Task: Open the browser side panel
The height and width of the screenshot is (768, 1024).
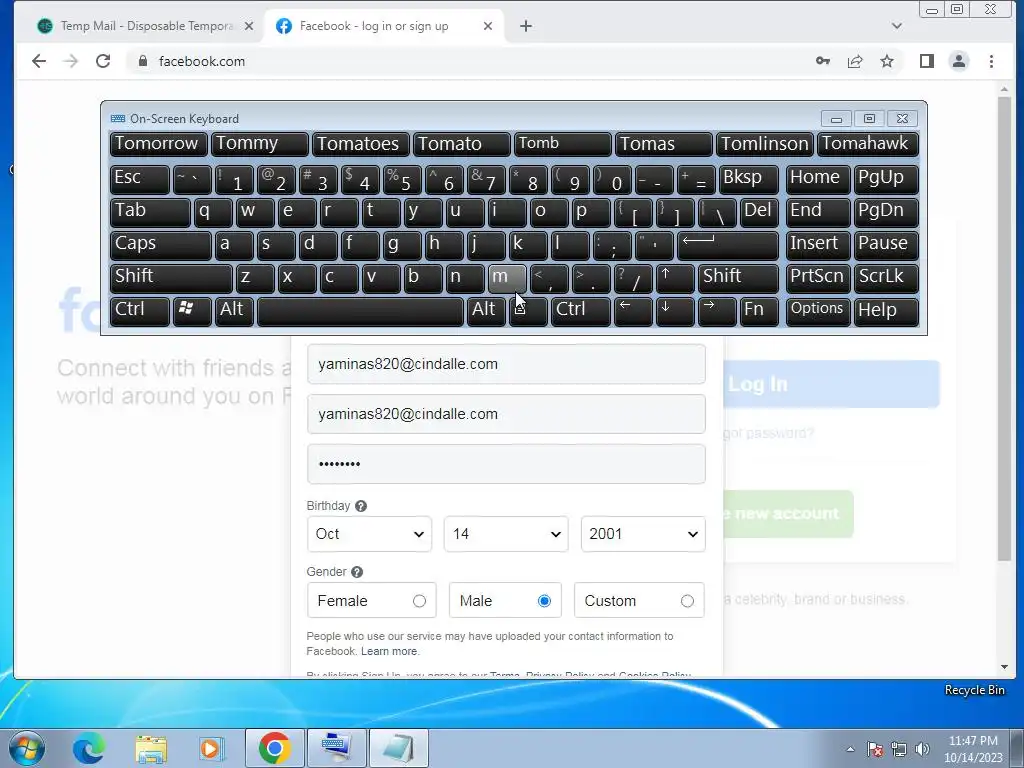Action: click(x=927, y=61)
